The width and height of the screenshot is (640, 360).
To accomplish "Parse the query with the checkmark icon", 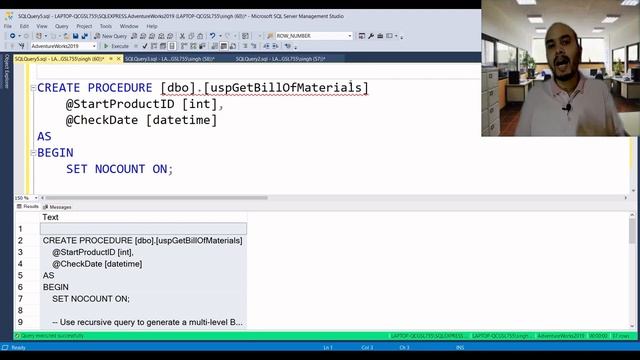I will [x=144, y=46].
